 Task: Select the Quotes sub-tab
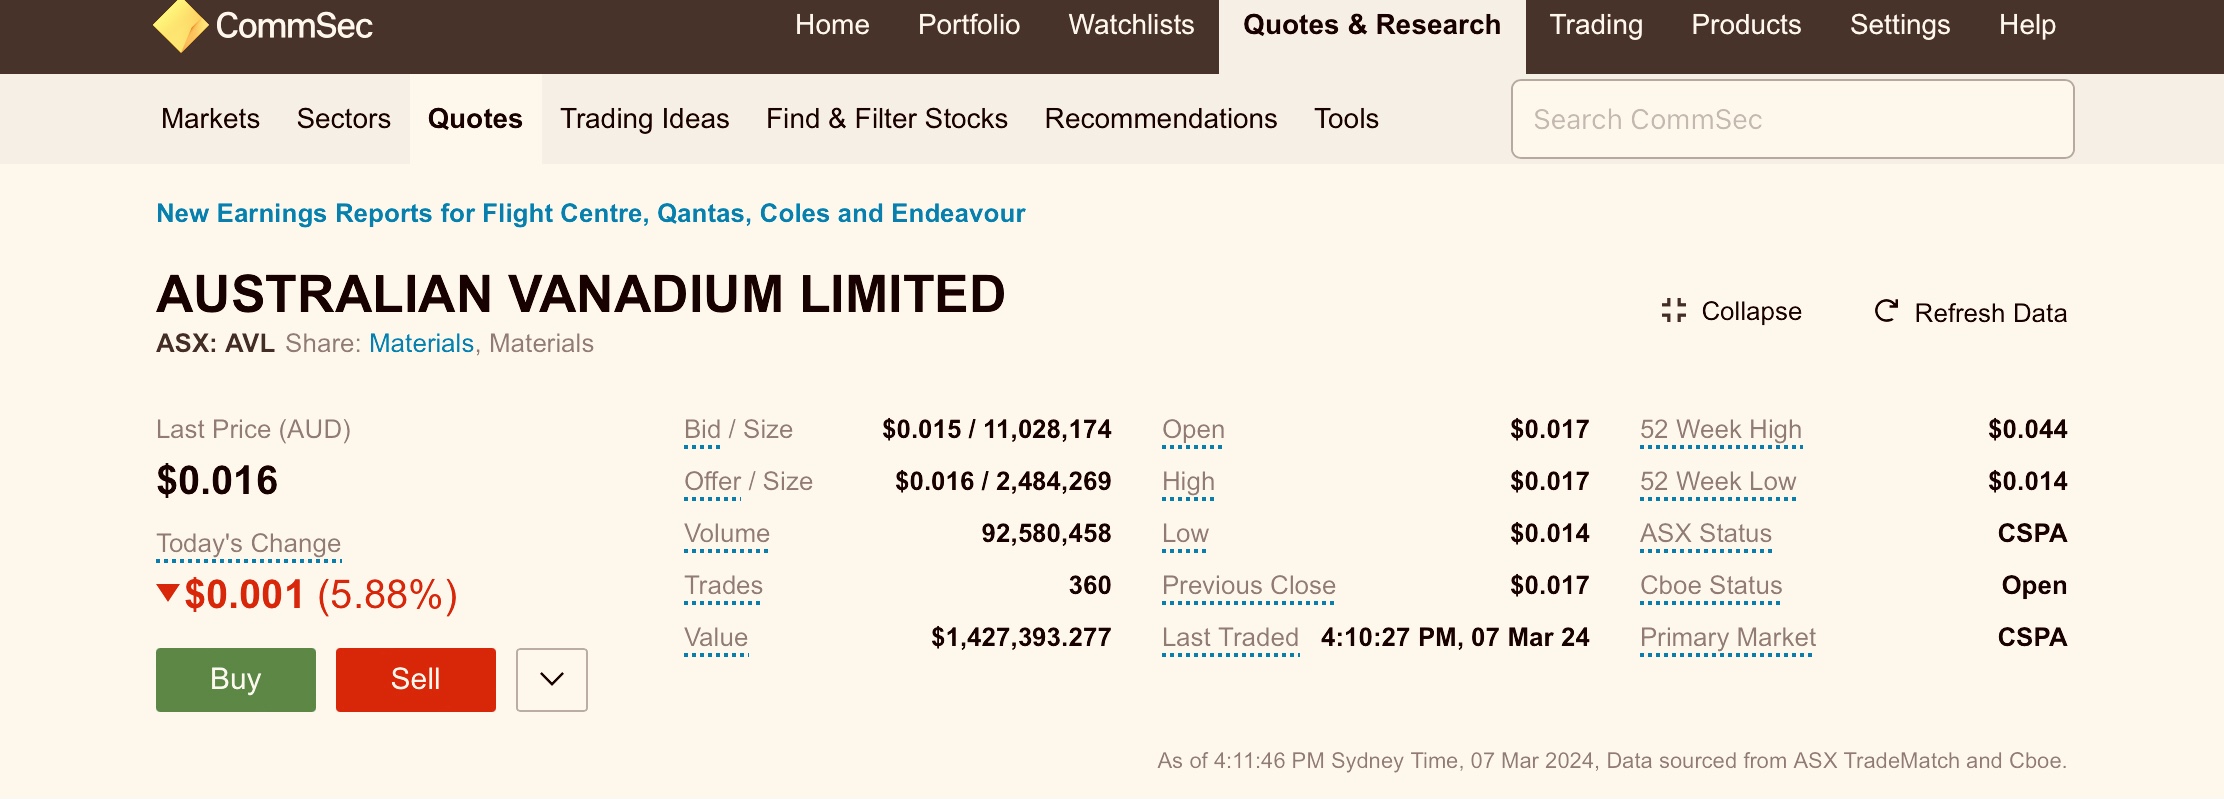tap(475, 119)
